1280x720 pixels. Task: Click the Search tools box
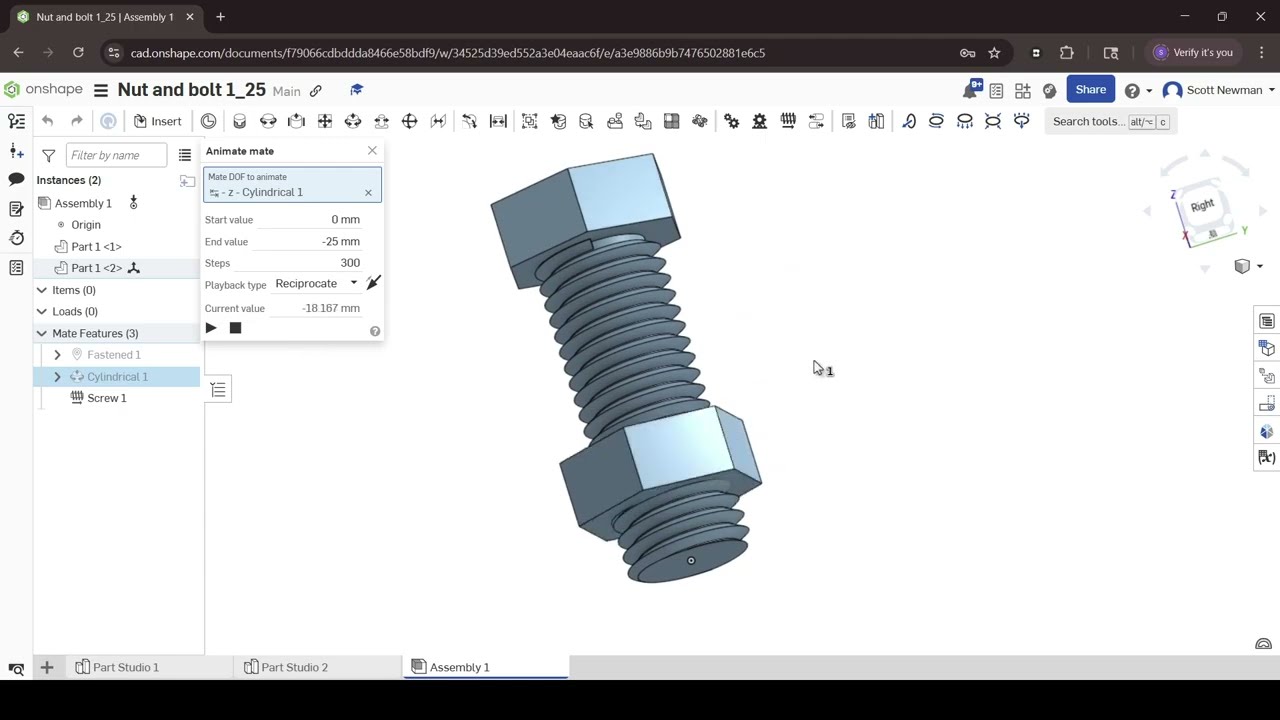coord(1111,121)
